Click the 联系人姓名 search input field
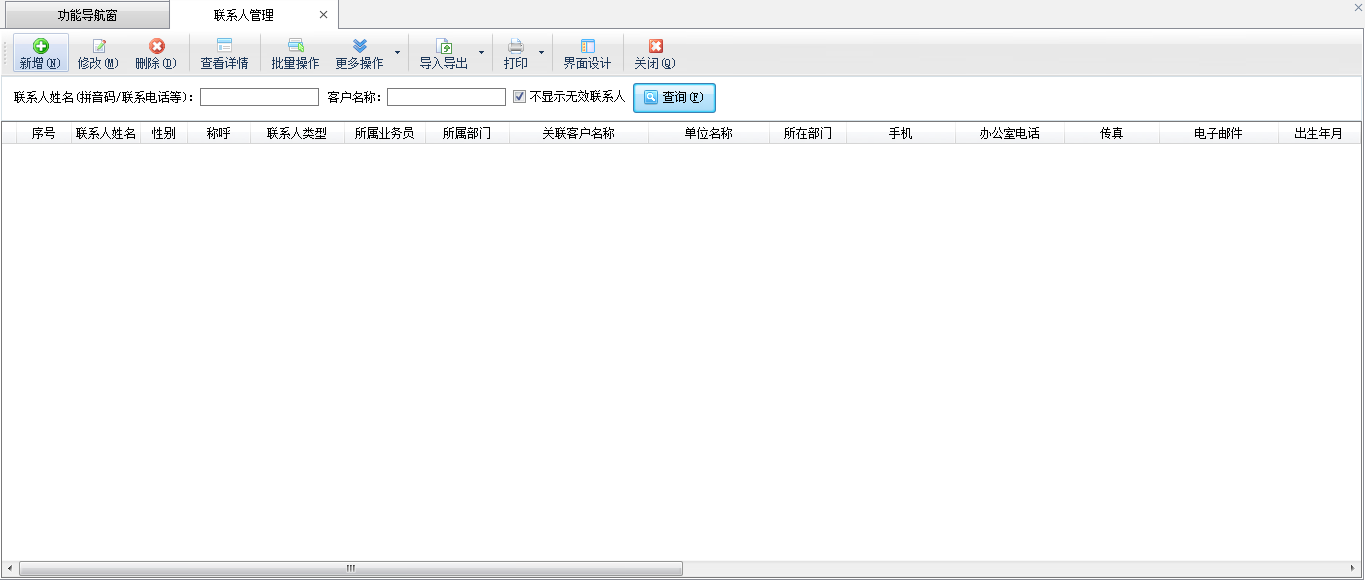The height and width of the screenshot is (580, 1365). click(x=259, y=97)
